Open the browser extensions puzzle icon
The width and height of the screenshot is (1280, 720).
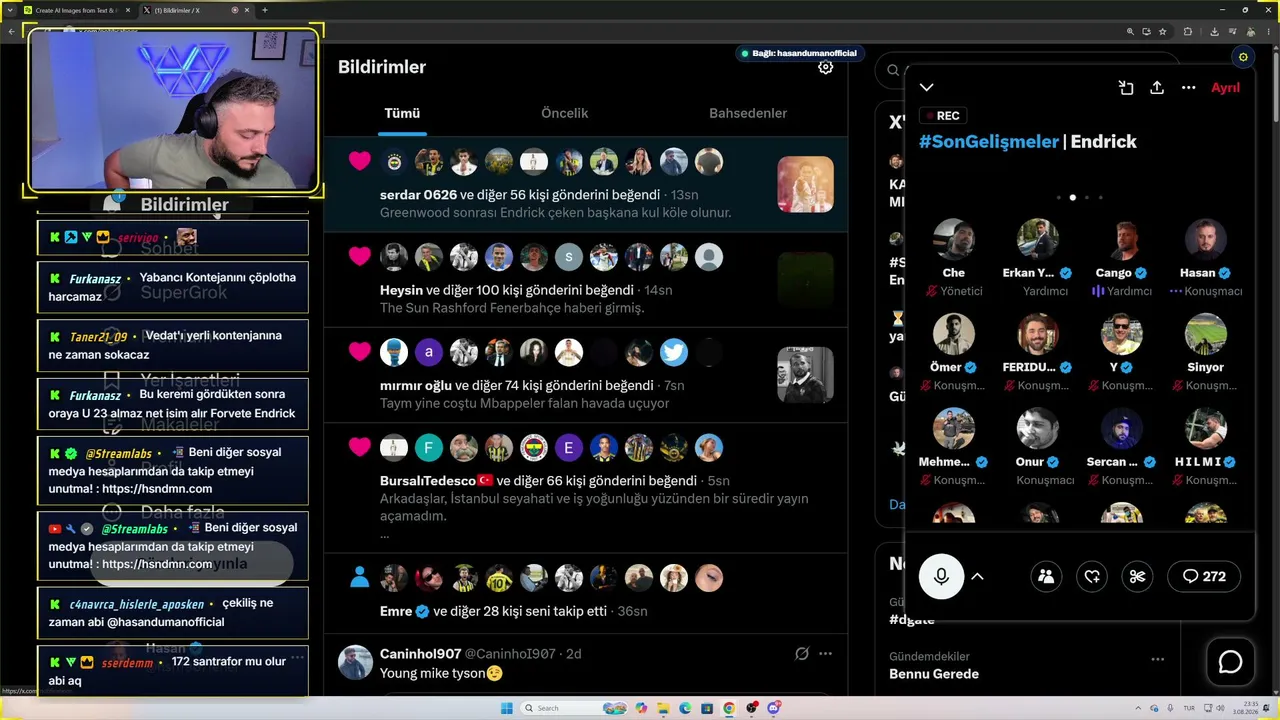pos(1188,31)
